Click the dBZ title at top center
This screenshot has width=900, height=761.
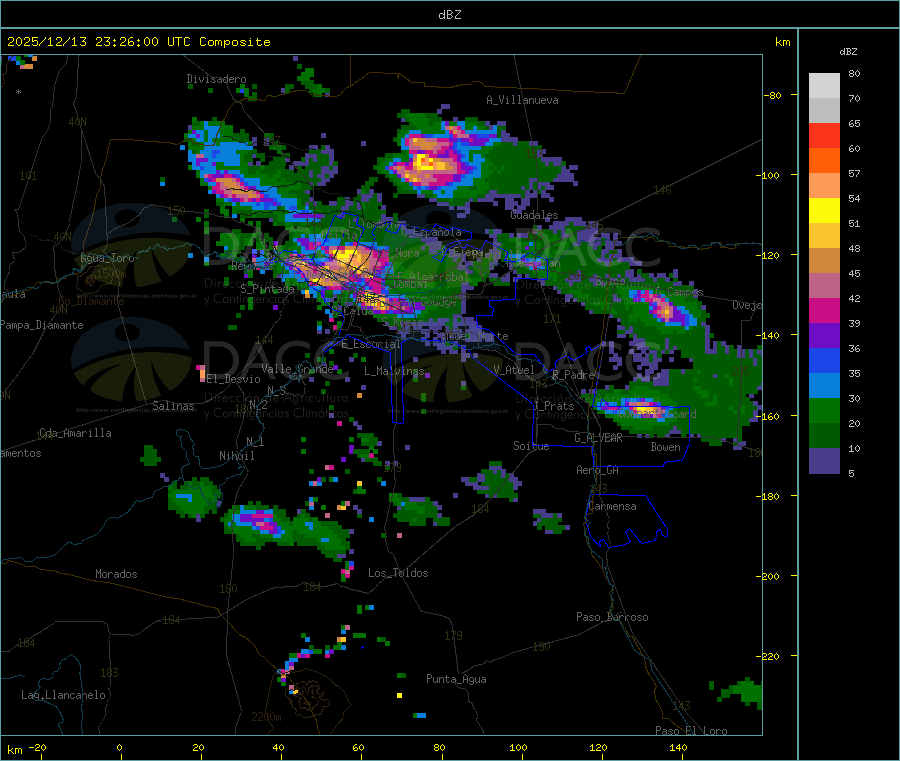[x=449, y=15]
